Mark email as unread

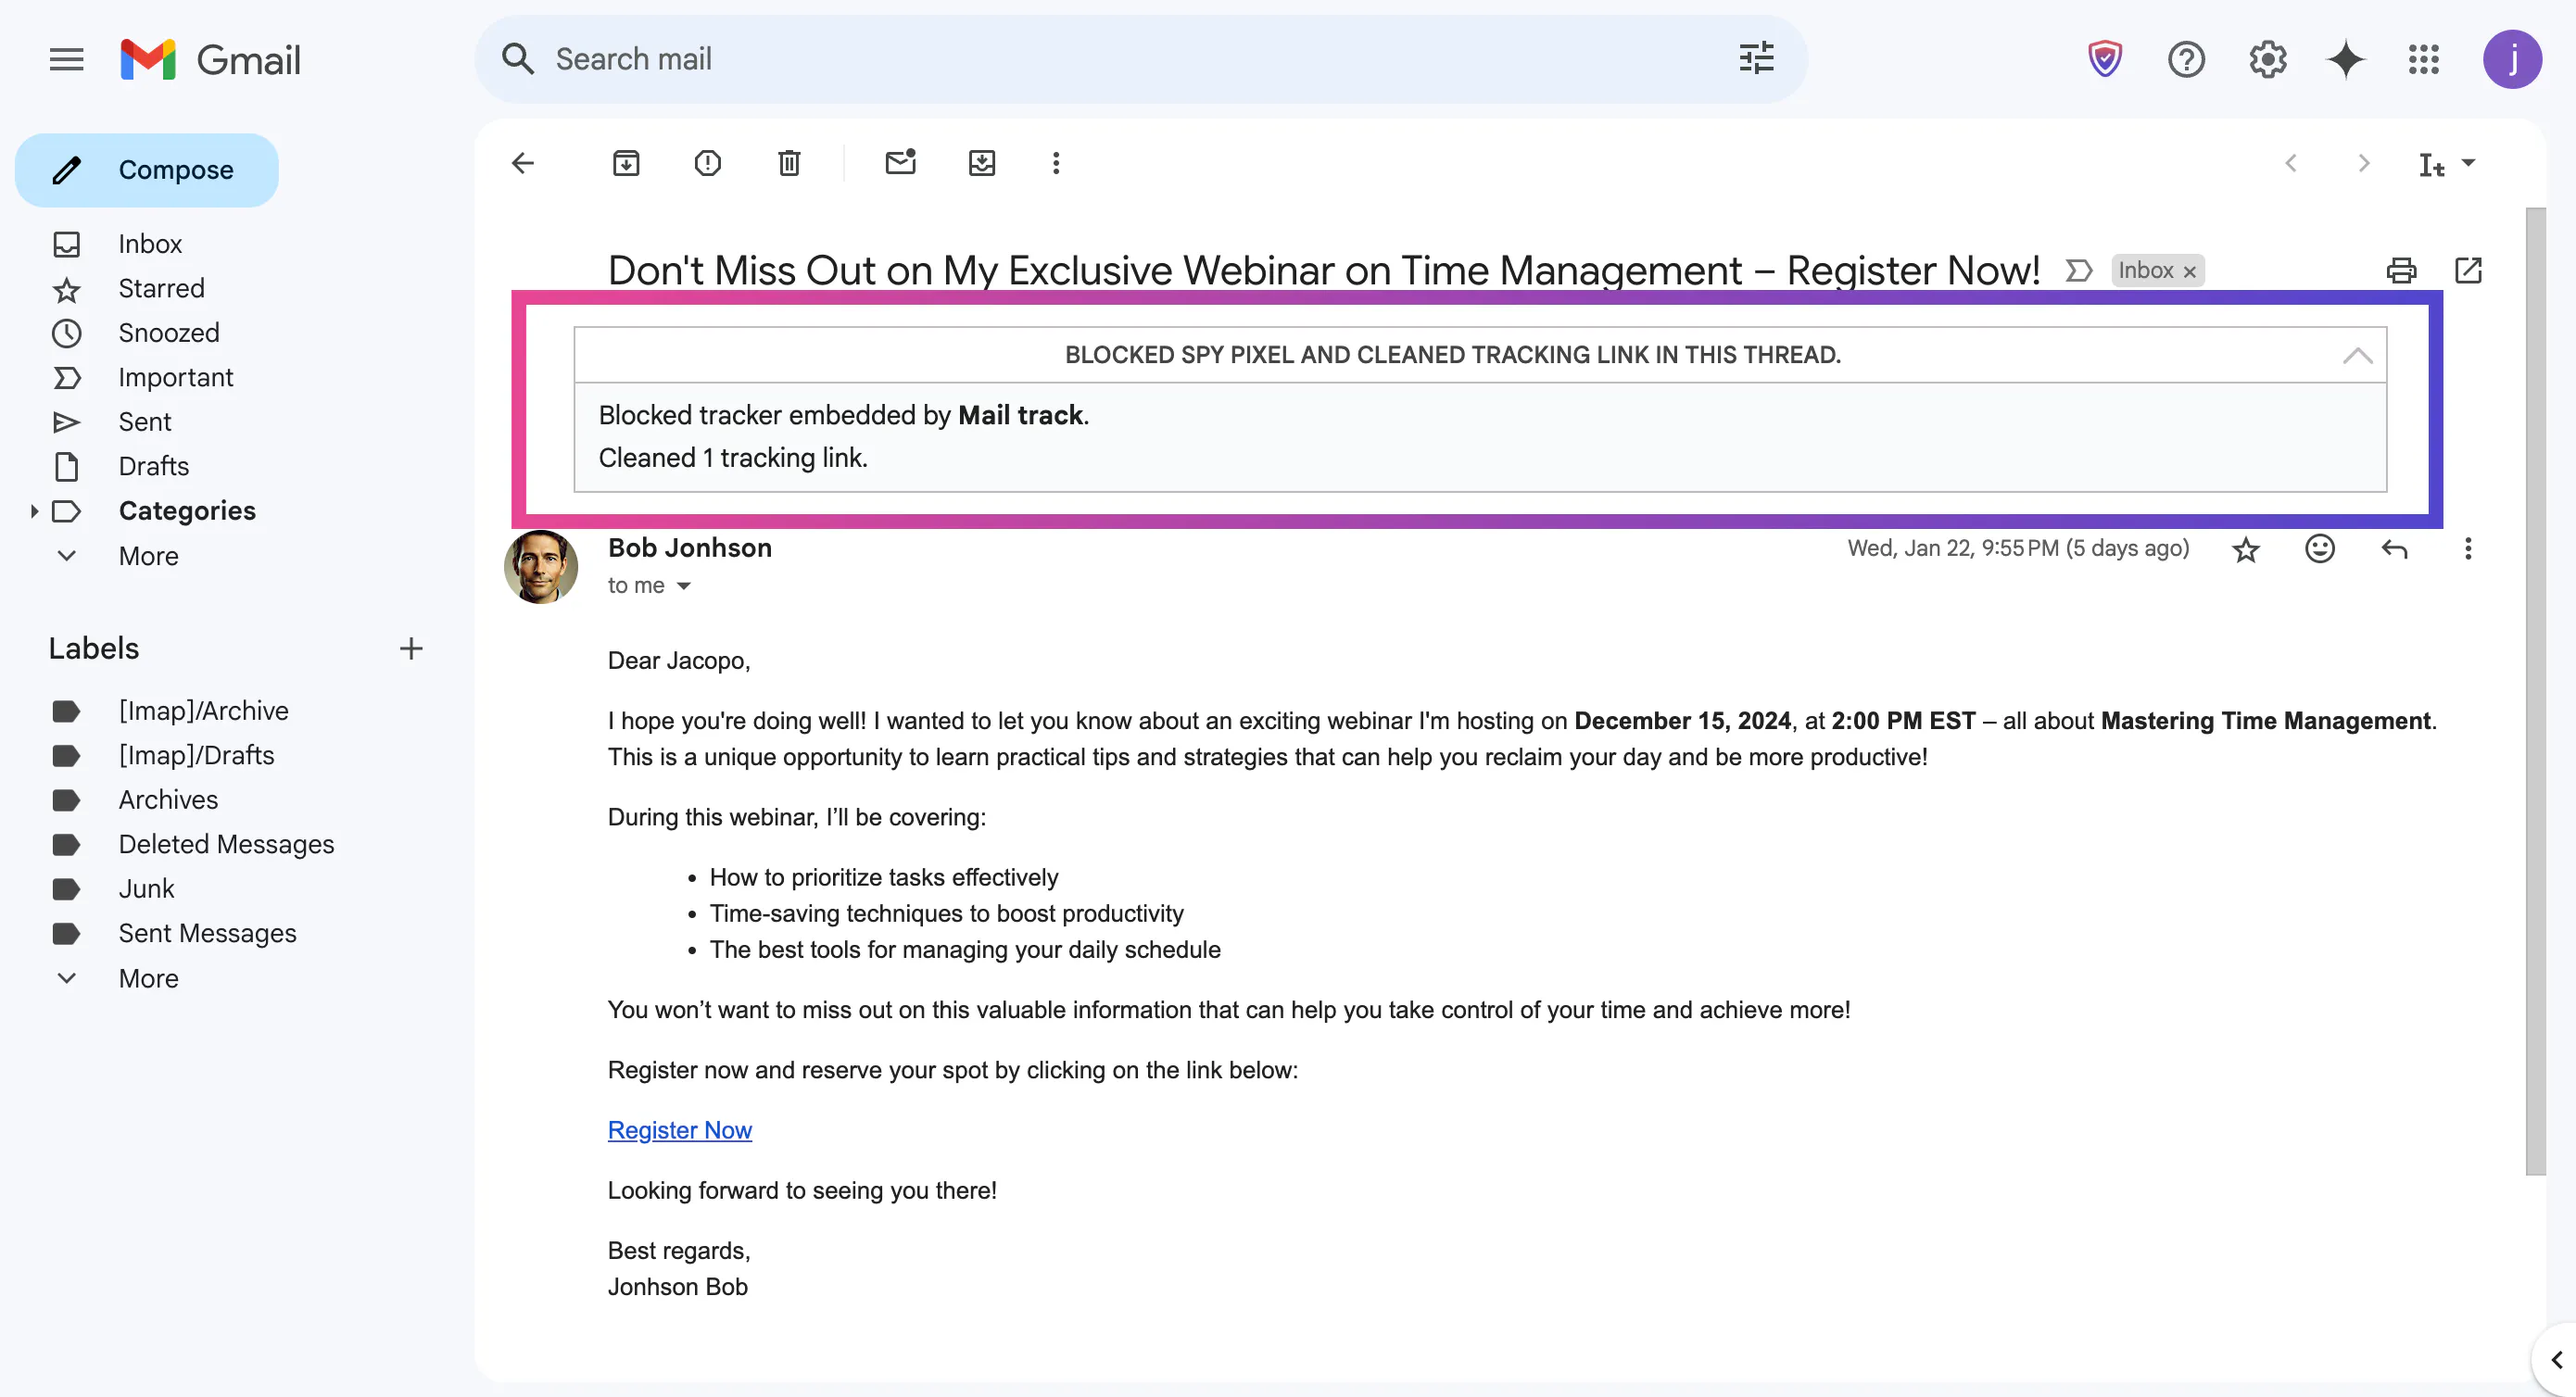[901, 161]
